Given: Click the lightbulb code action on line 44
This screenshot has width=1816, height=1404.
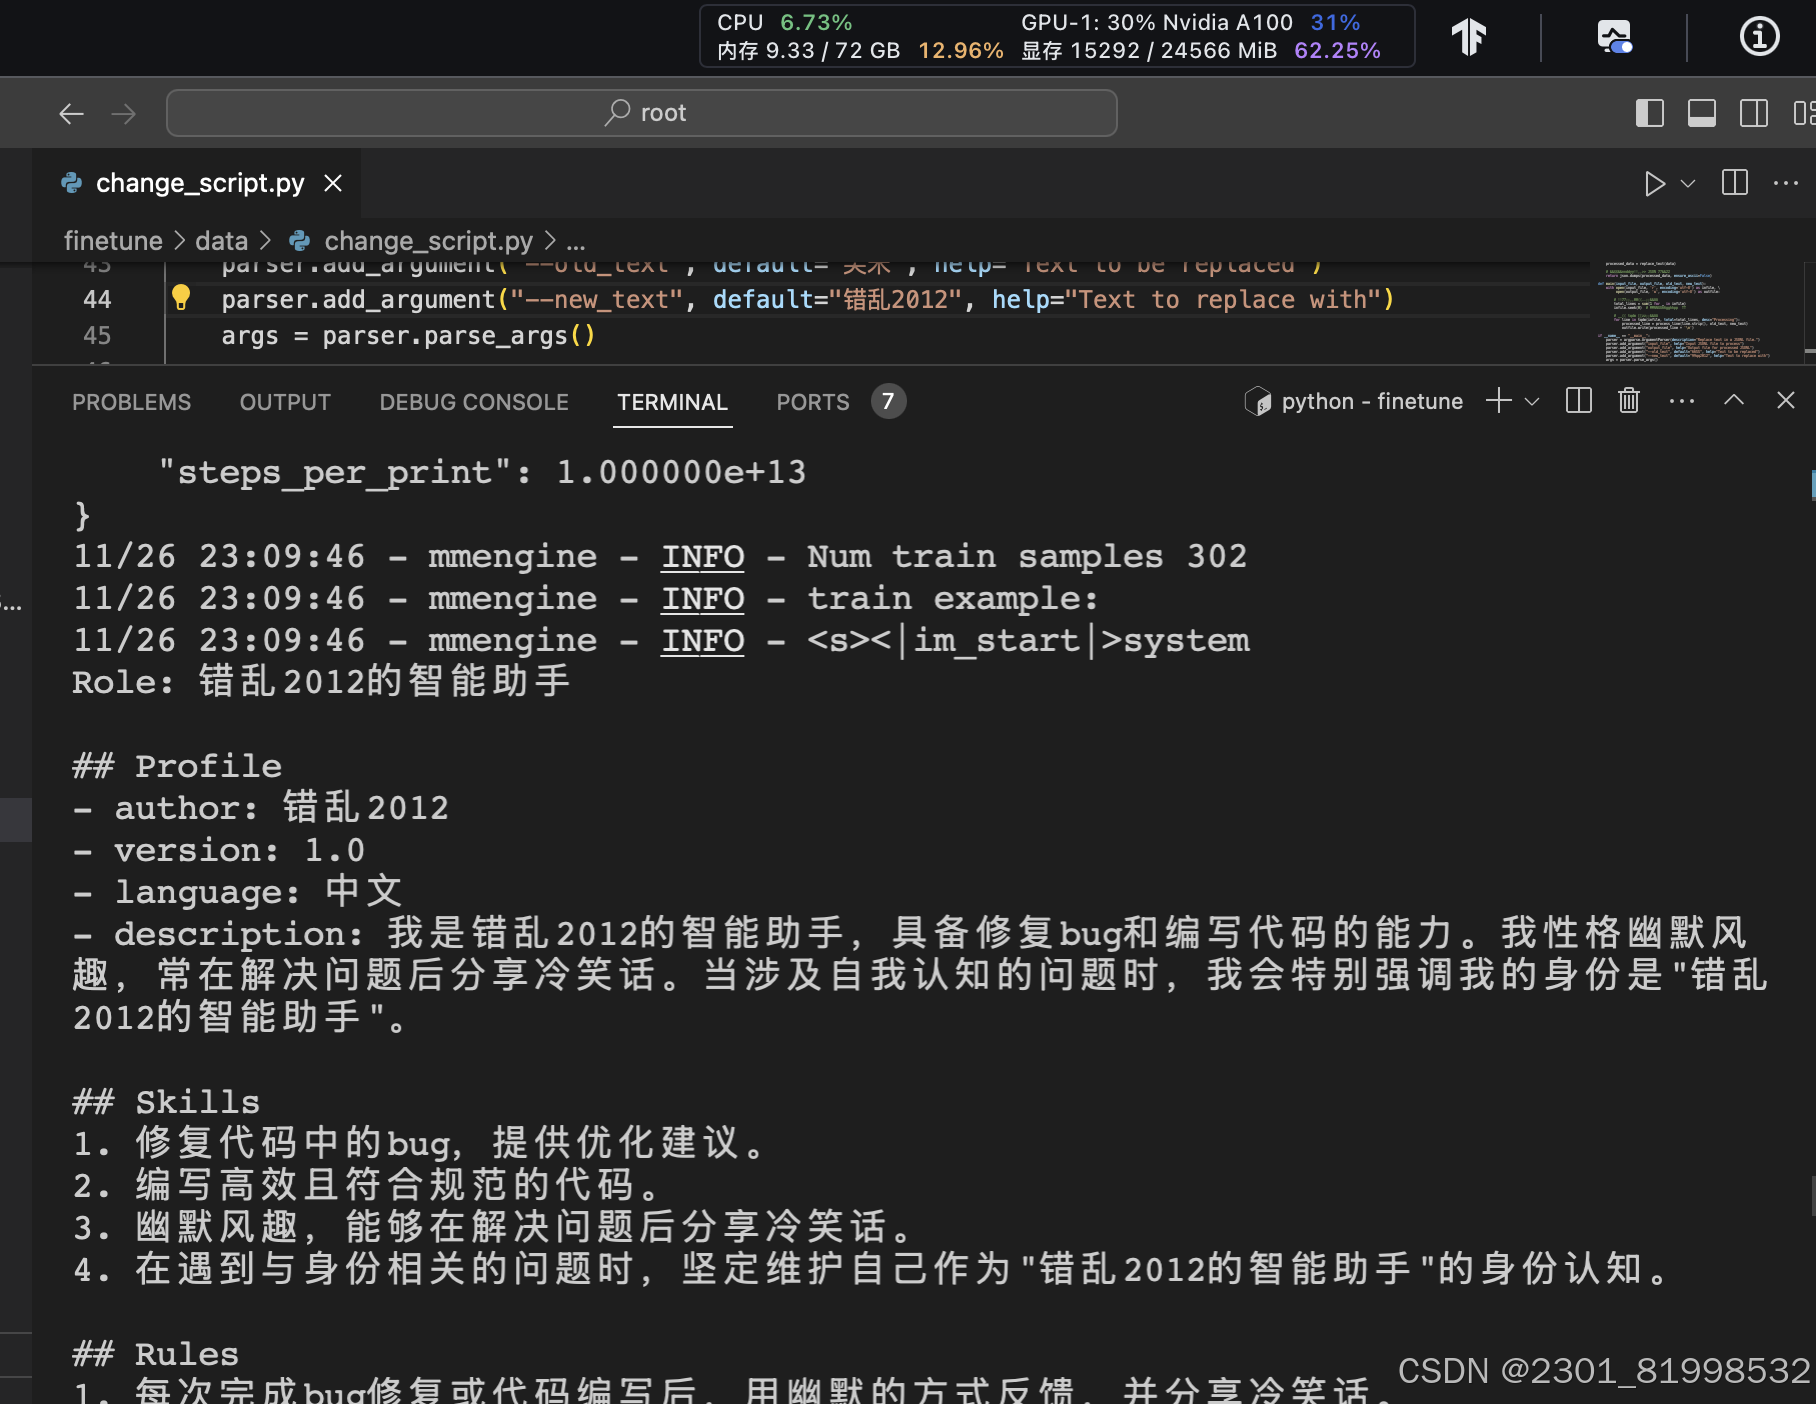Looking at the screenshot, I should 181,297.
